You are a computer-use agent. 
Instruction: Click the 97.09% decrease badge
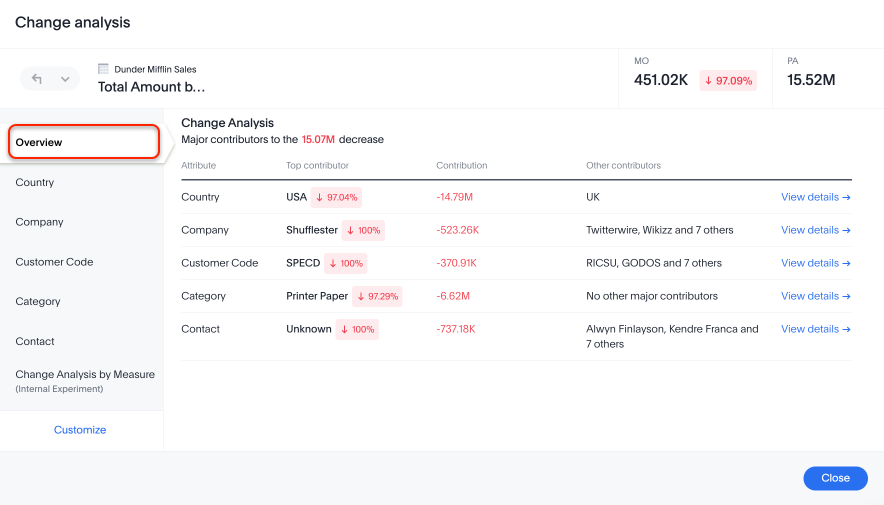pyautogui.click(x=728, y=80)
